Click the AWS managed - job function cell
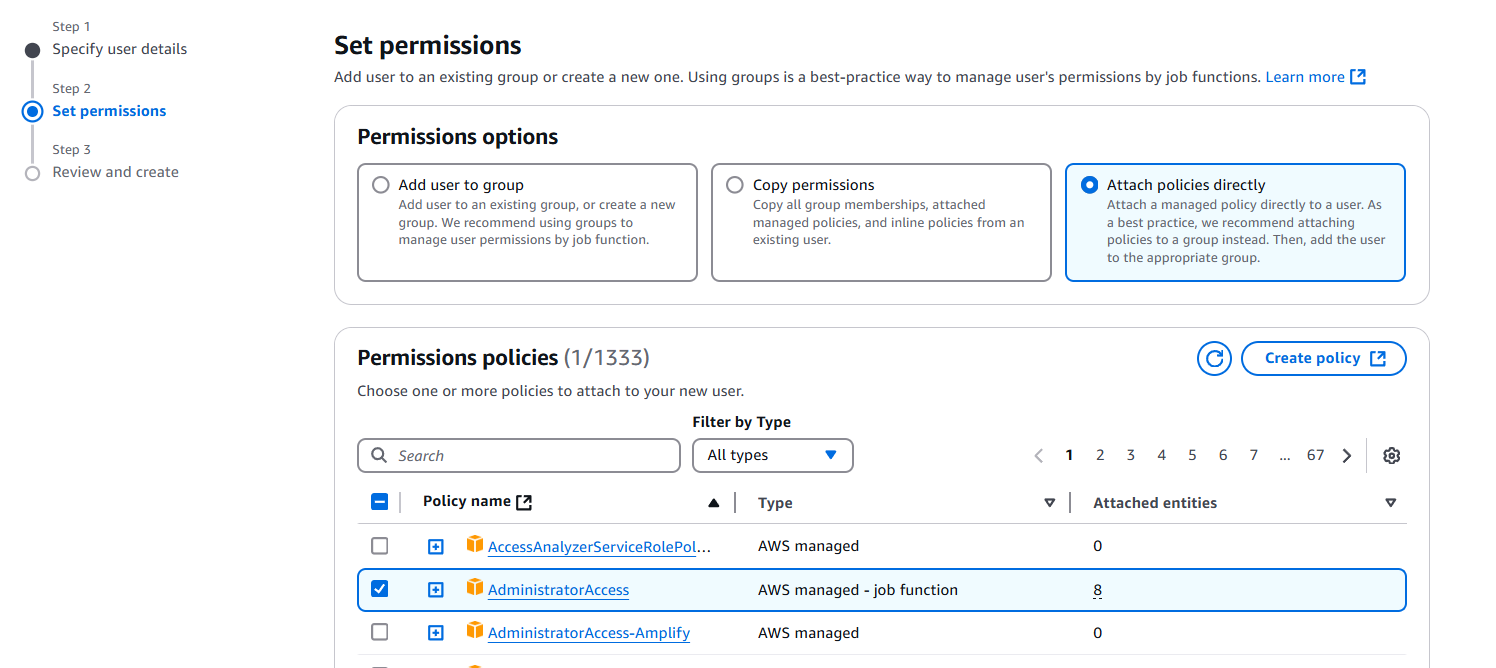This screenshot has width=1496, height=668. 858,590
